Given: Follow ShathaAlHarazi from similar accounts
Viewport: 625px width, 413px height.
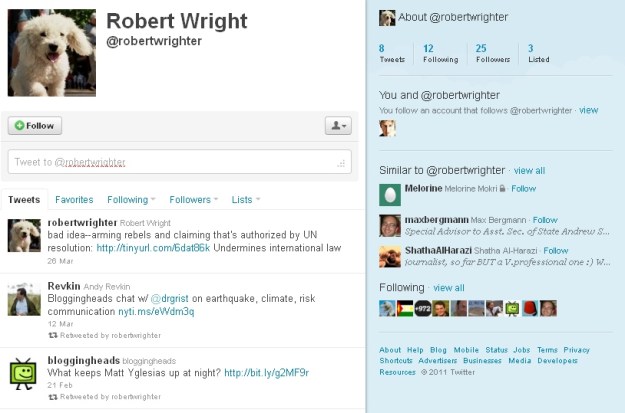Looking at the screenshot, I should point(556,251).
